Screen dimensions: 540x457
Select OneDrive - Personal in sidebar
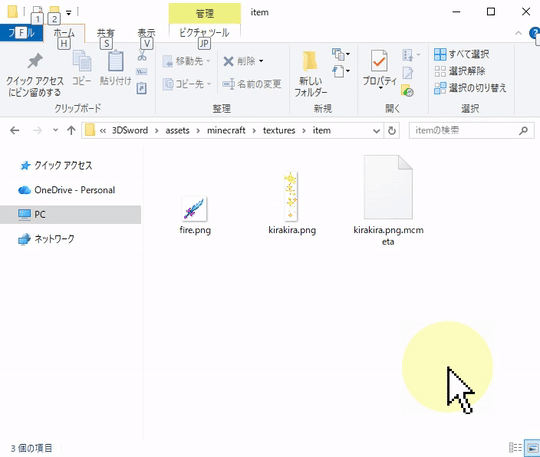tap(67, 190)
